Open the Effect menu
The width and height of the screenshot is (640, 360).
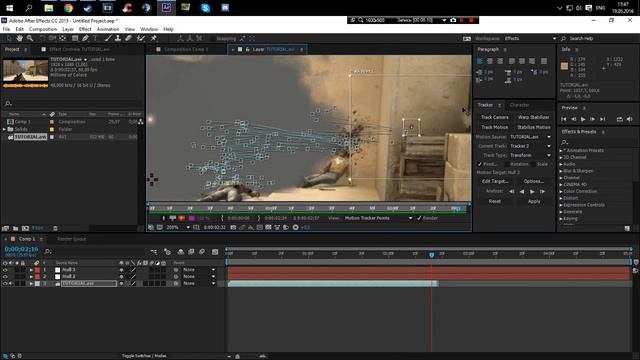(85, 29)
